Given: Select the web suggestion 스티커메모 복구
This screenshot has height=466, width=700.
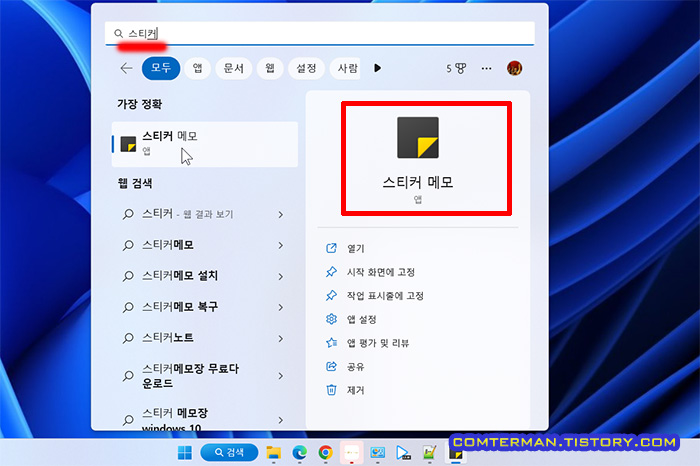Looking at the screenshot, I should click(x=180, y=307).
